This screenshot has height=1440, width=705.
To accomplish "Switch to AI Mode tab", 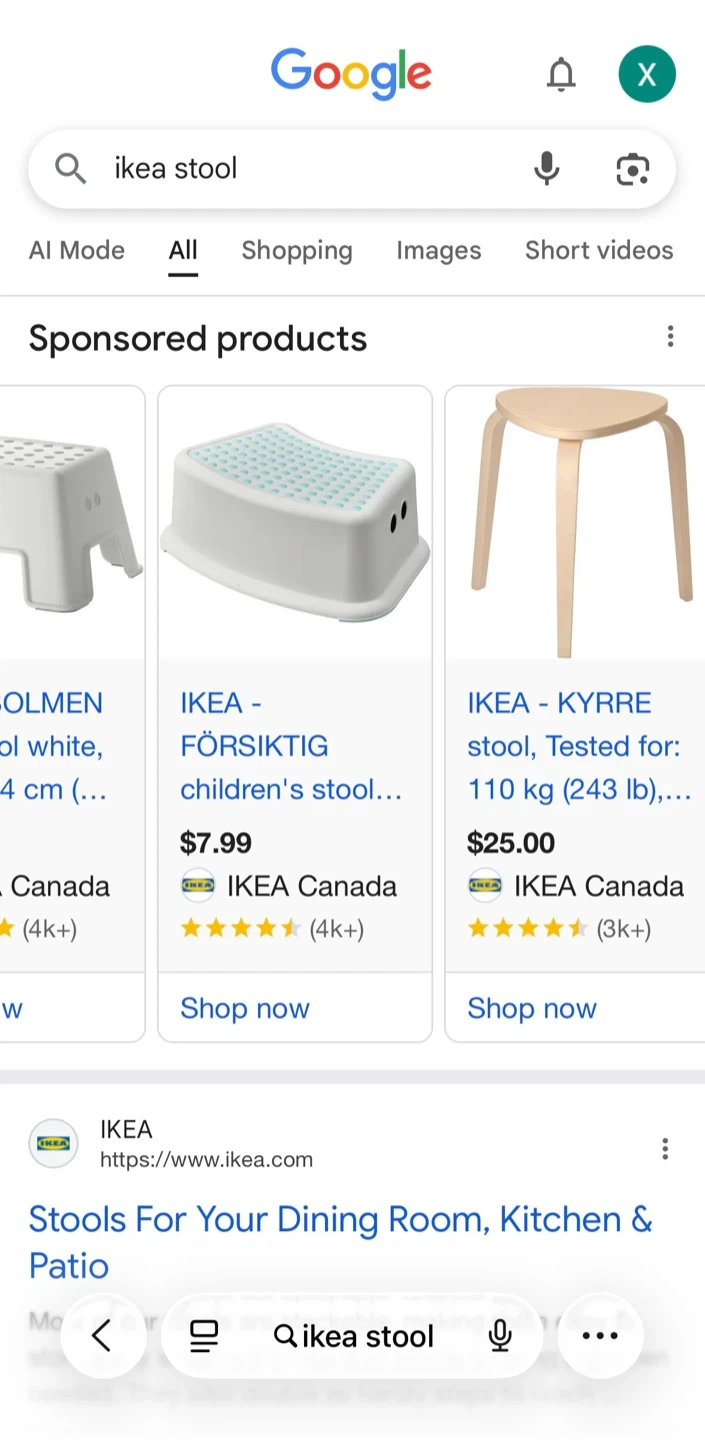I will click(77, 250).
